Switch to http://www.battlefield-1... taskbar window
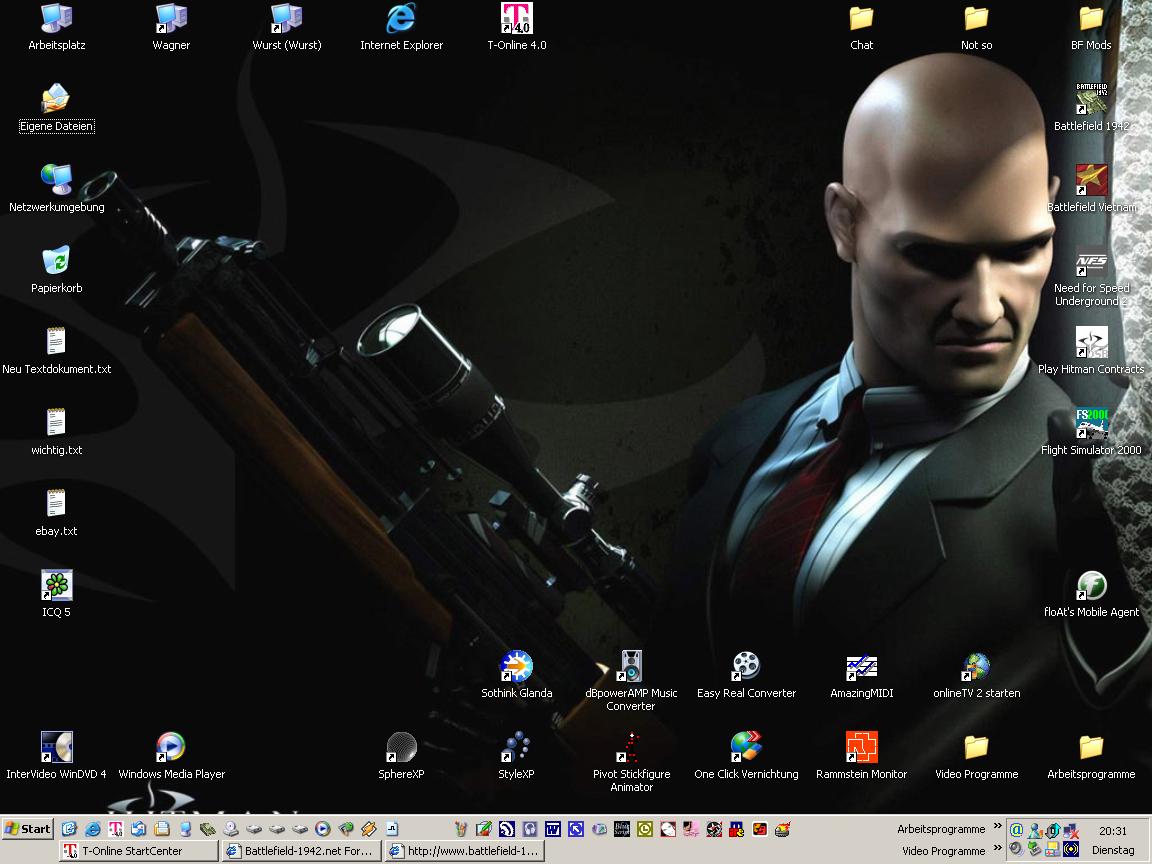 (x=464, y=851)
